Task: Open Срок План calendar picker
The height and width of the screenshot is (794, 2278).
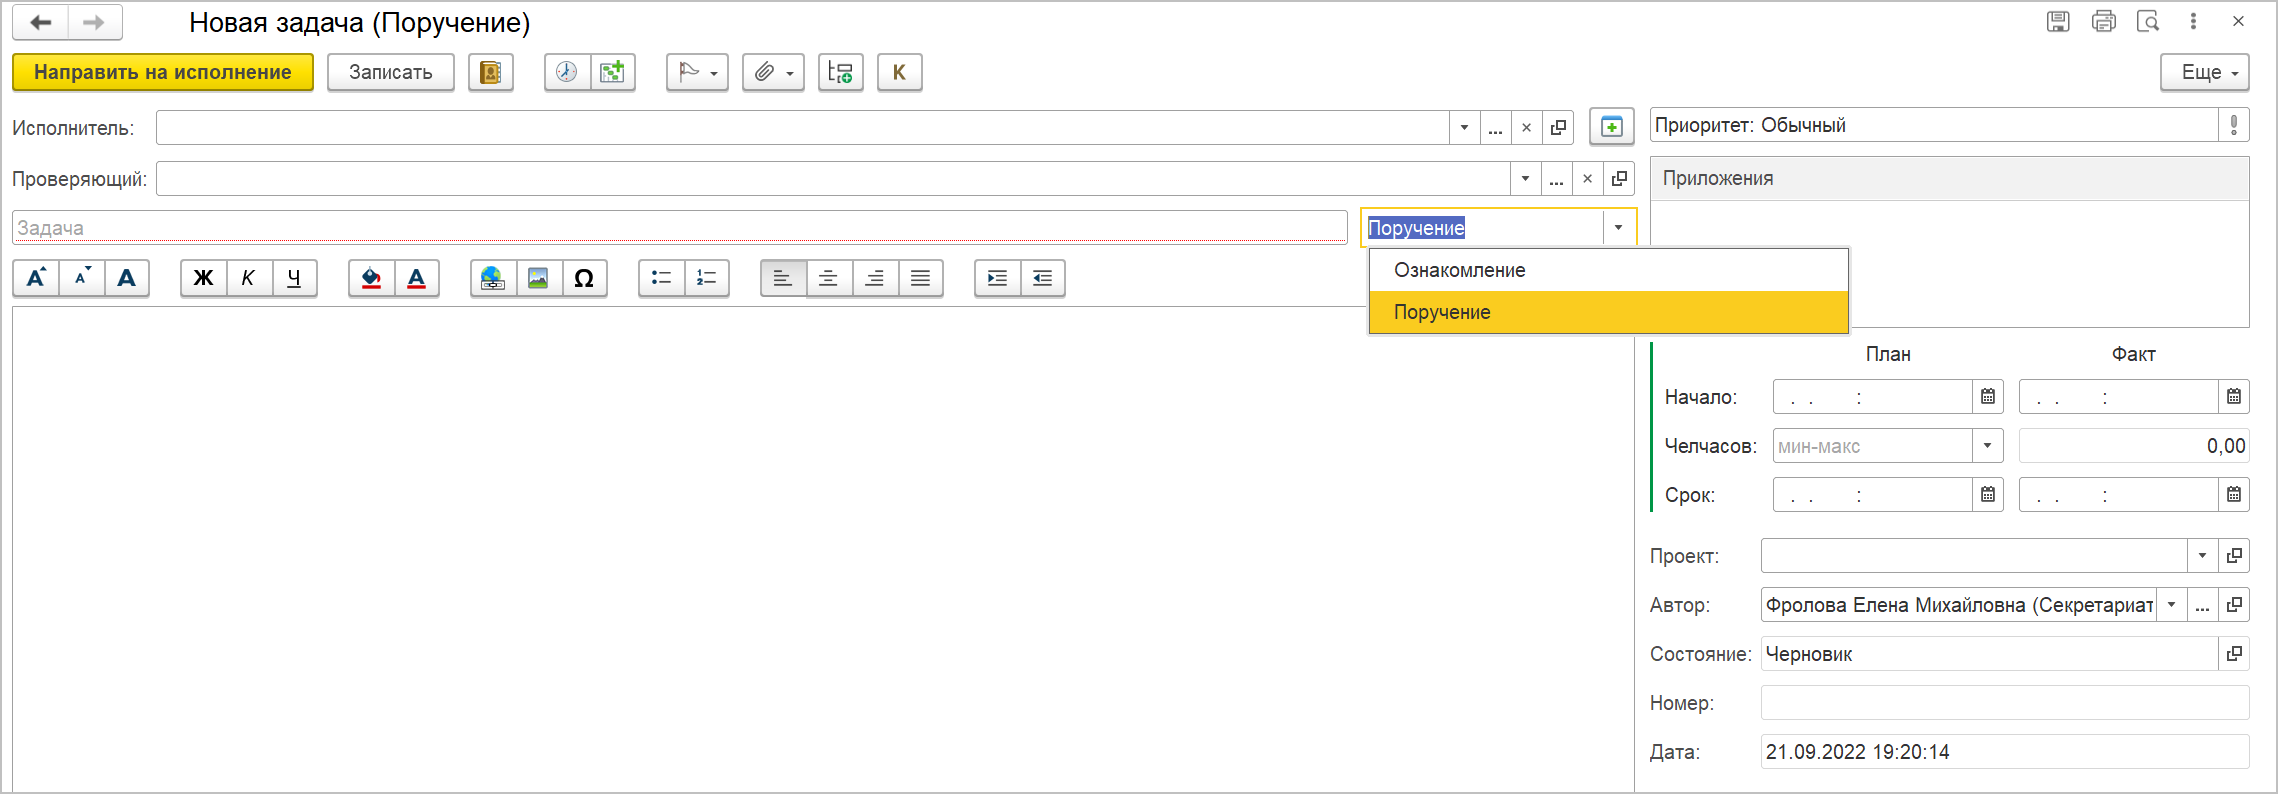Action: click(x=1988, y=494)
